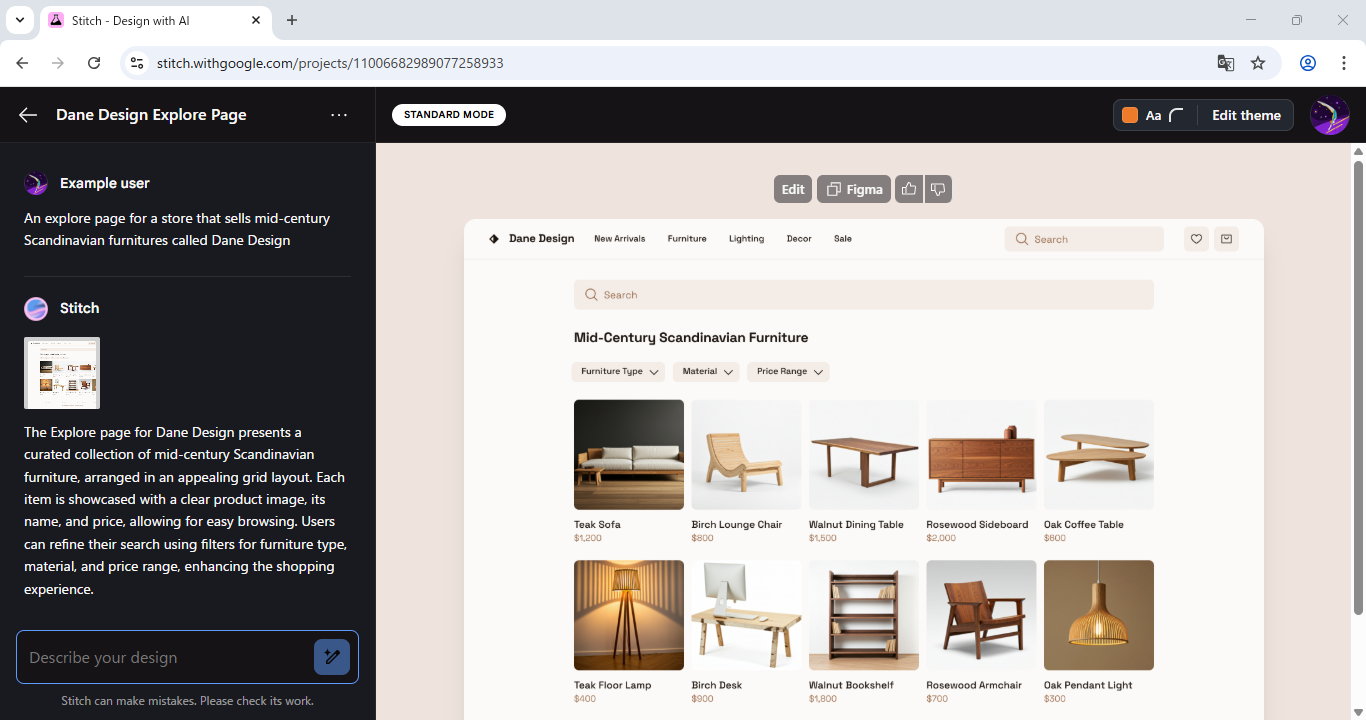Click the thumbs down feedback icon

click(x=938, y=189)
